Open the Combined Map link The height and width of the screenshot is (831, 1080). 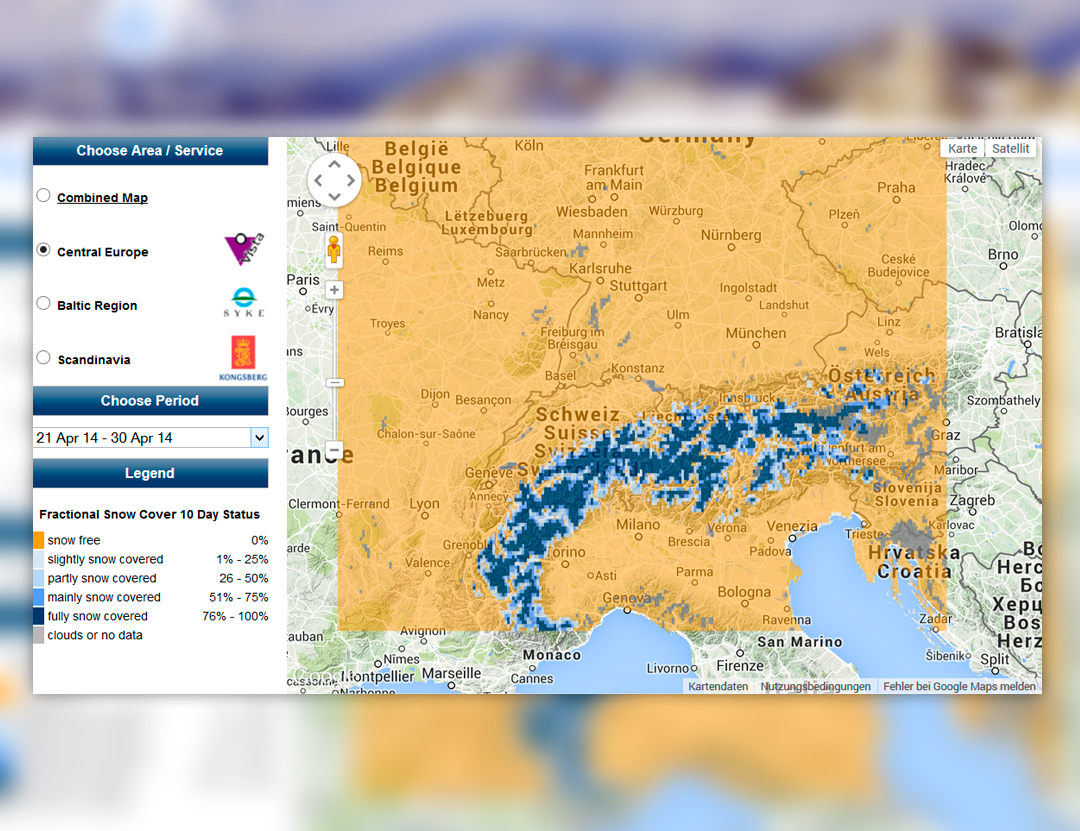click(x=102, y=198)
